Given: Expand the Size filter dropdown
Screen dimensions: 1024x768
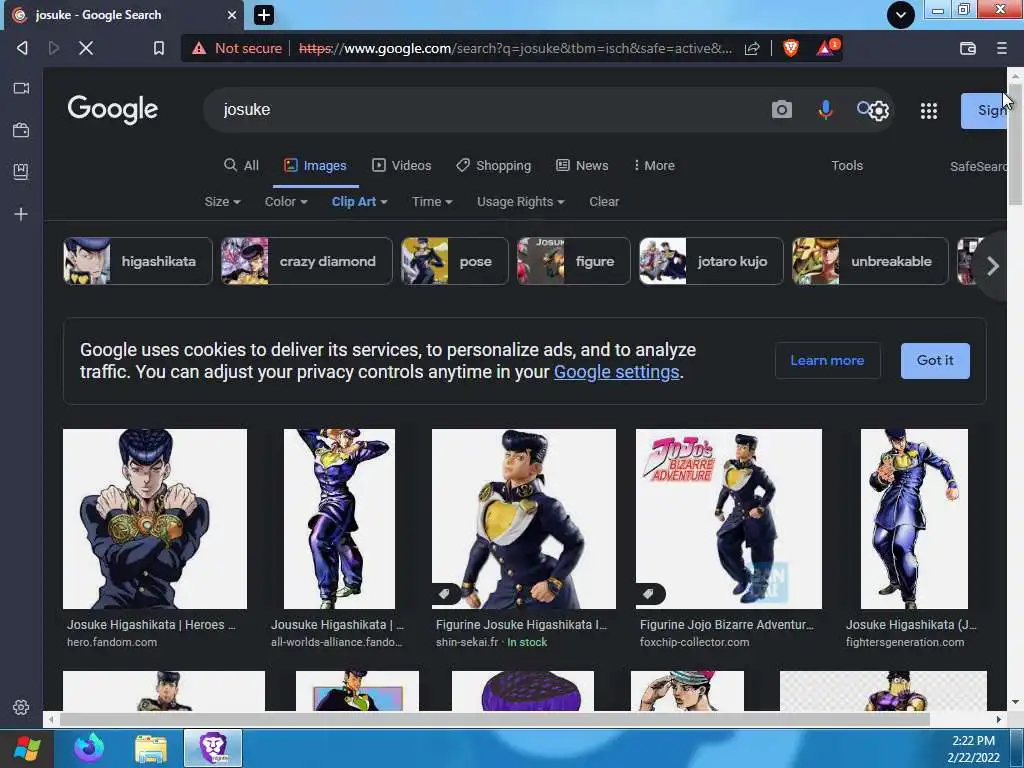Looking at the screenshot, I should 222,202.
